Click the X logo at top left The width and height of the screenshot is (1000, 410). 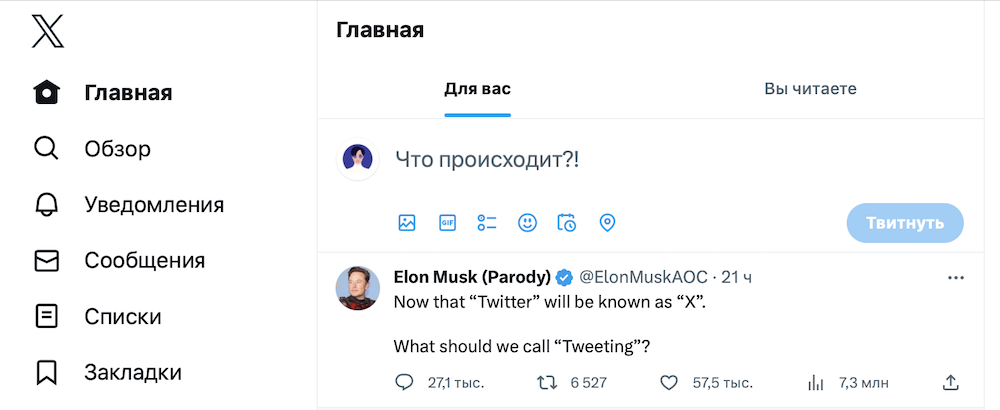pyautogui.click(x=48, y=31)
